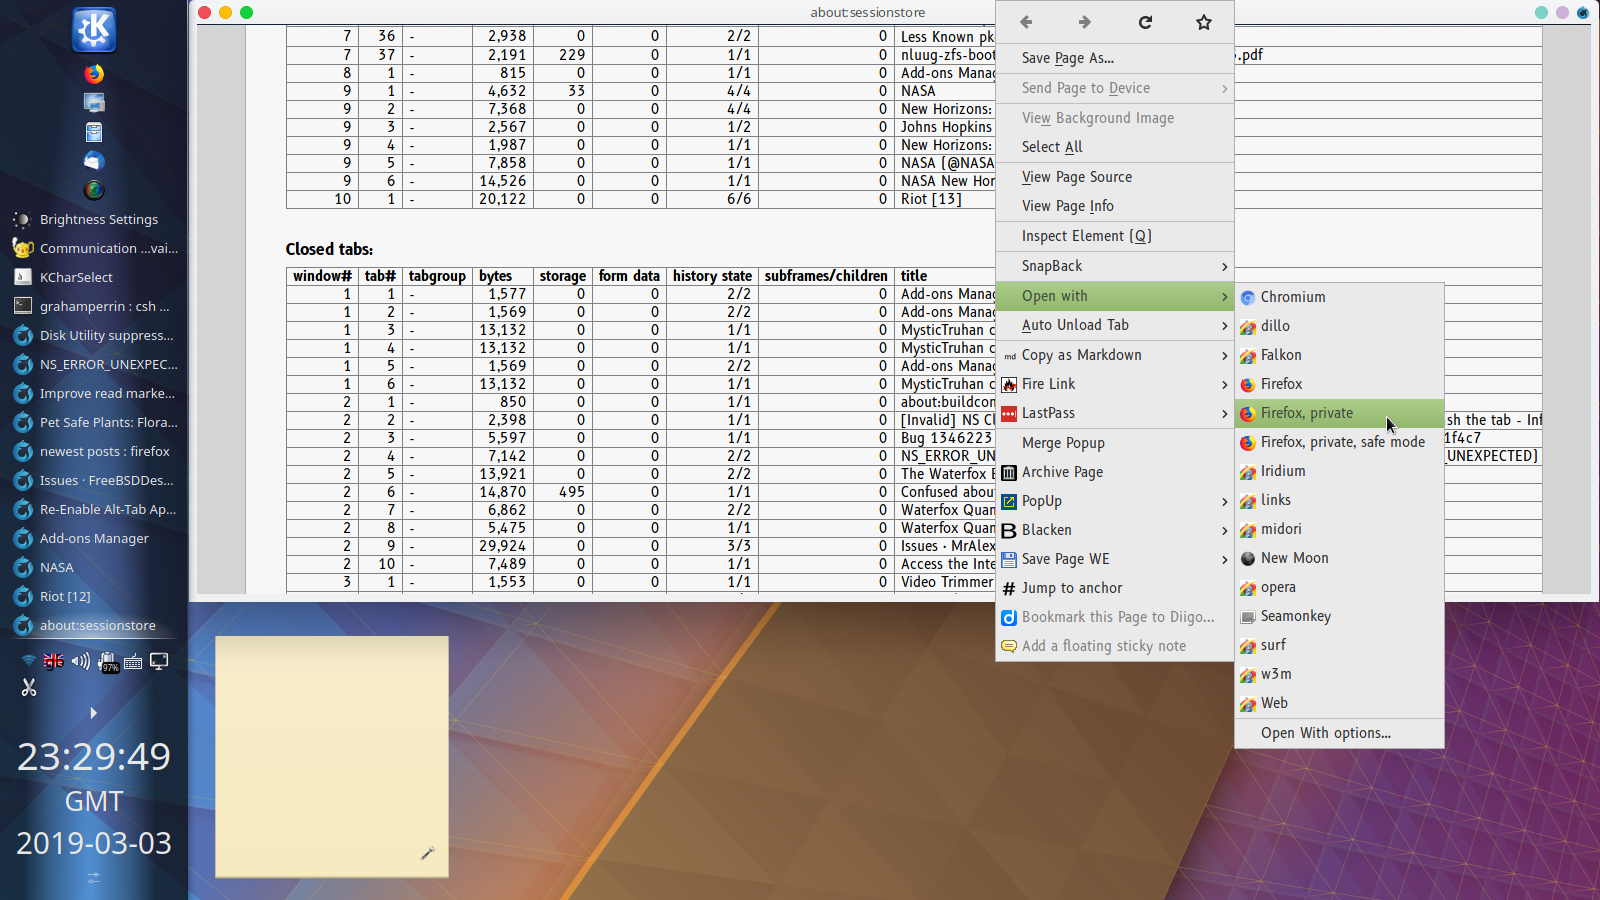Click the Back arrow in context menu
Viewport: 1600px width, 900px height.
coord(1026,22)
